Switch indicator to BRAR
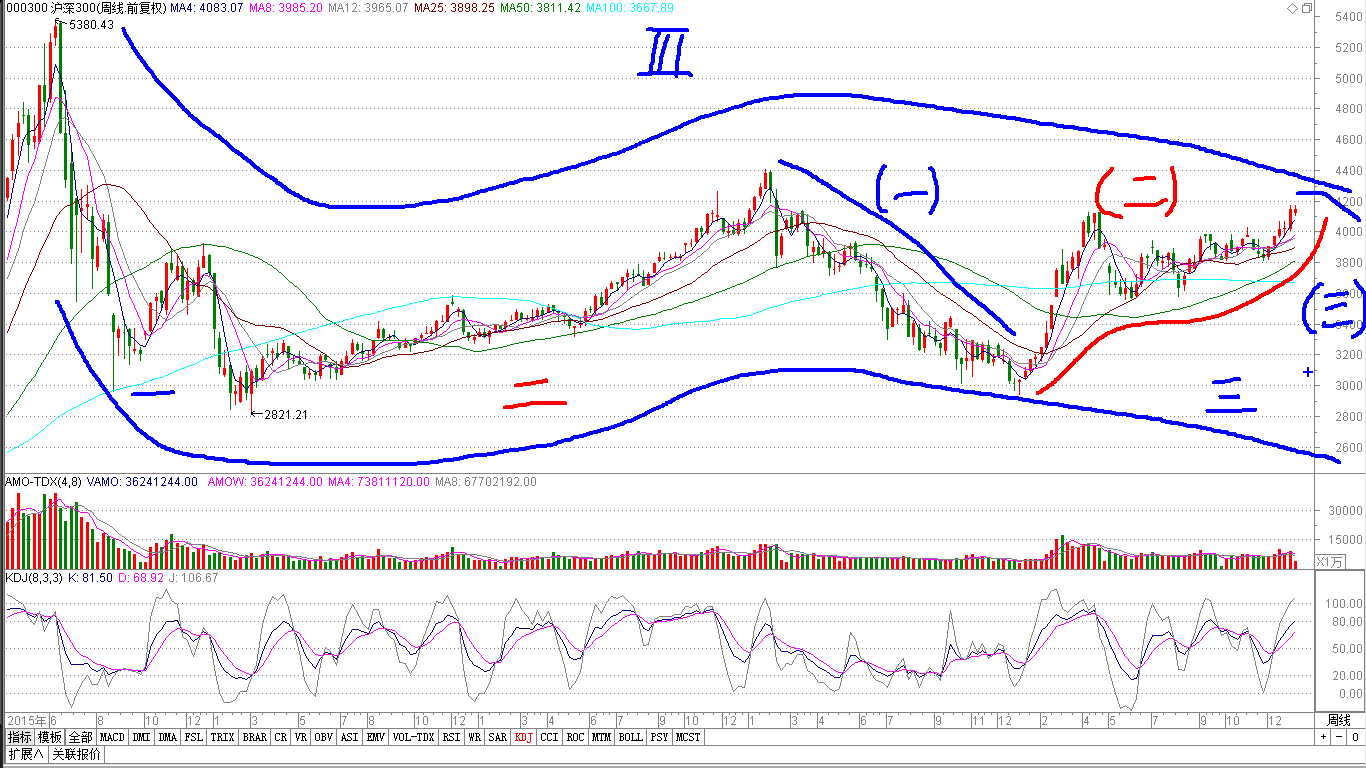 point(255,737)
